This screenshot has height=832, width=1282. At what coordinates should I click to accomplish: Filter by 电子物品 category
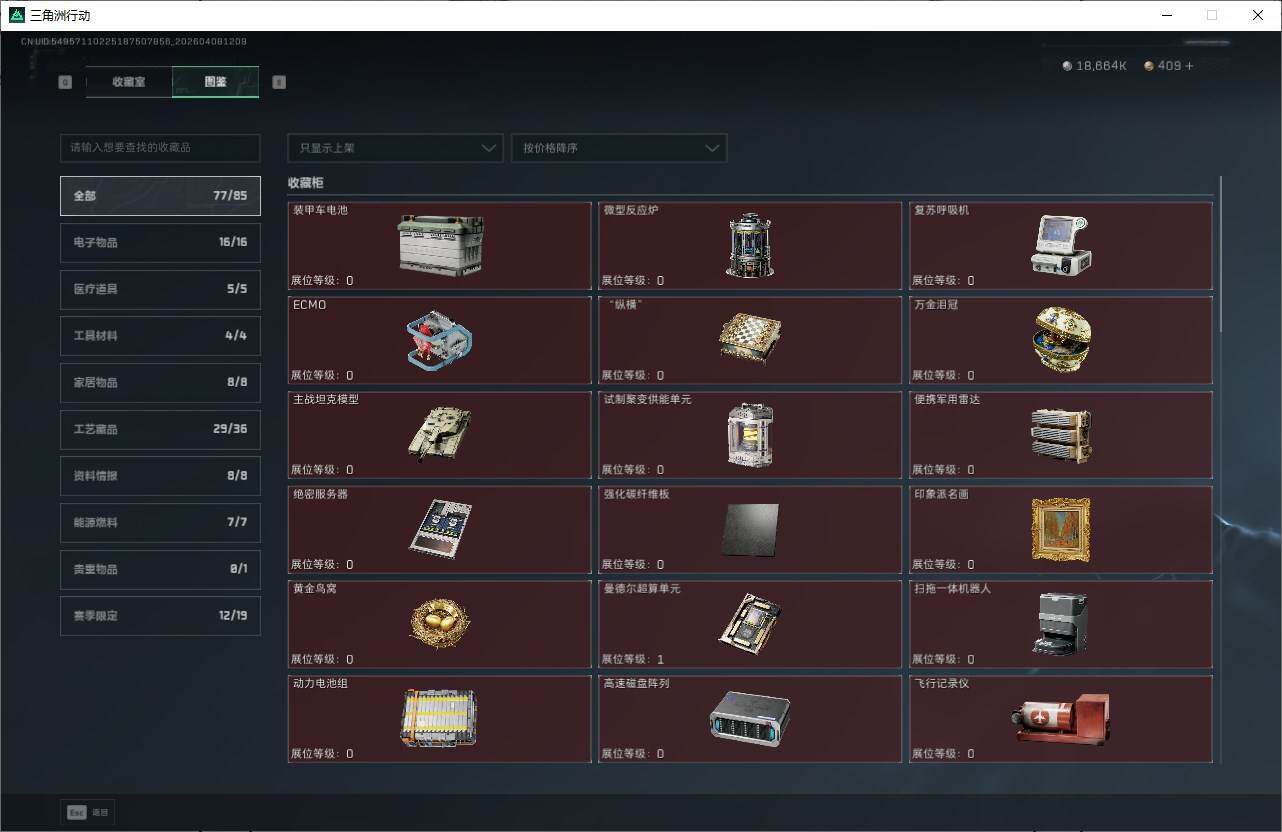tap(160, 242)
